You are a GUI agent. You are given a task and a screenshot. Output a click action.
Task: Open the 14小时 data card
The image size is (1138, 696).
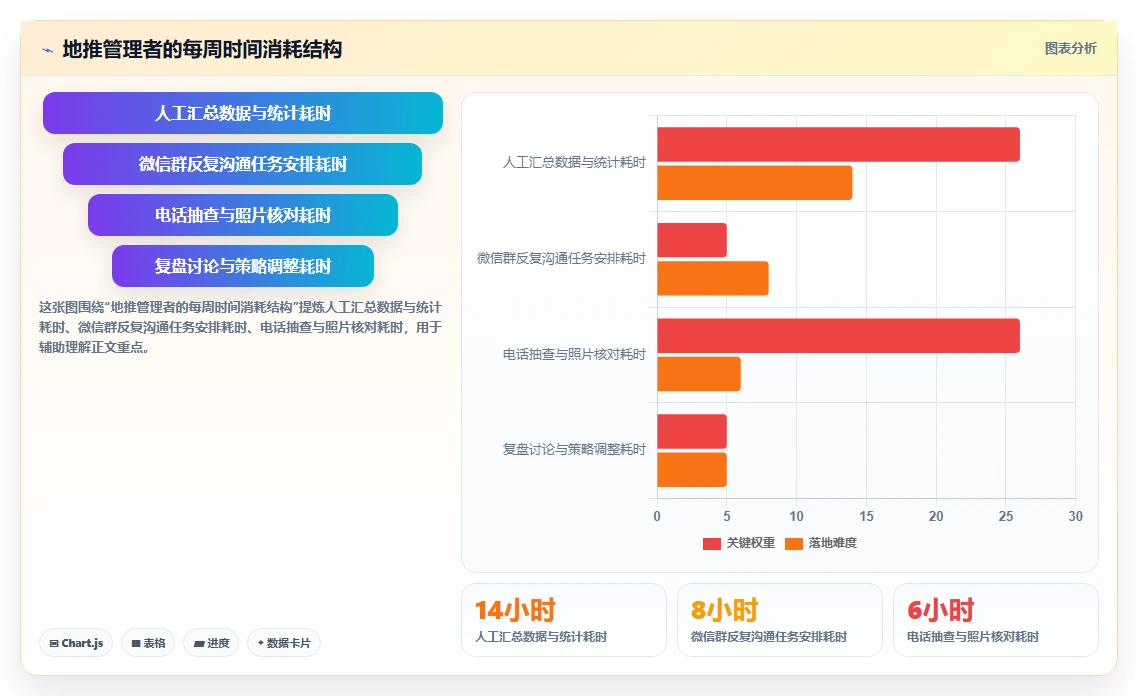564,621
